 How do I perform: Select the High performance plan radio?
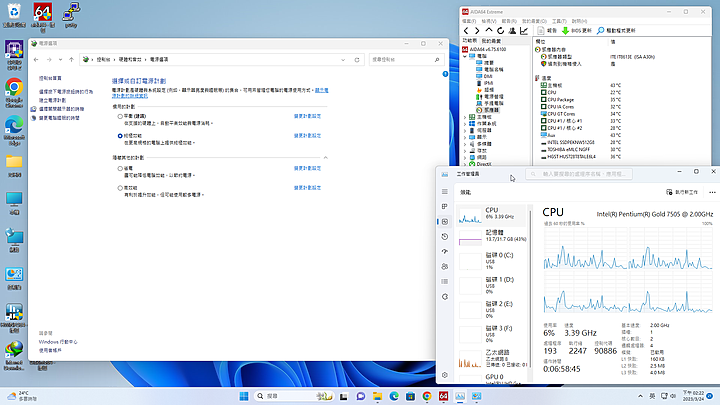tap(120, 188)
